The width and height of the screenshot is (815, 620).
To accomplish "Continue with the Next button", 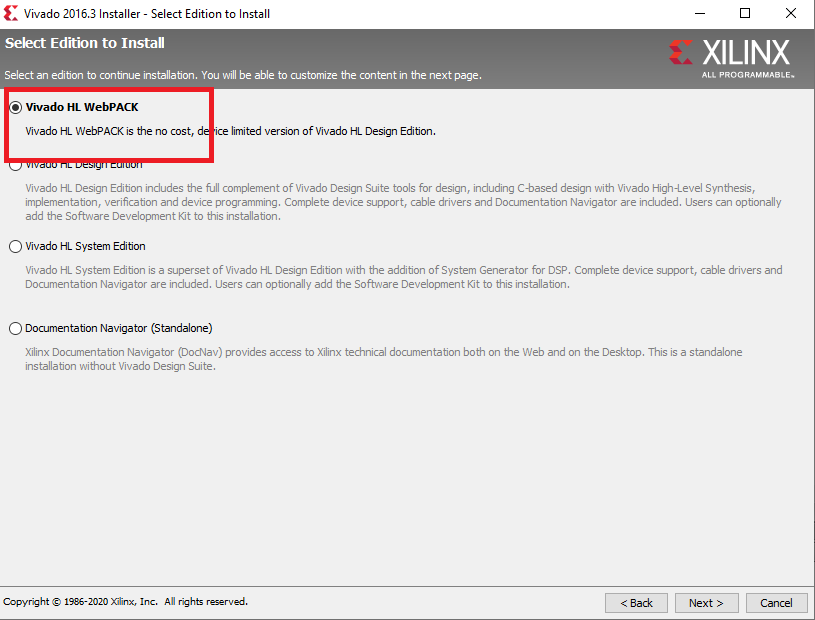I will click(706, 603).
